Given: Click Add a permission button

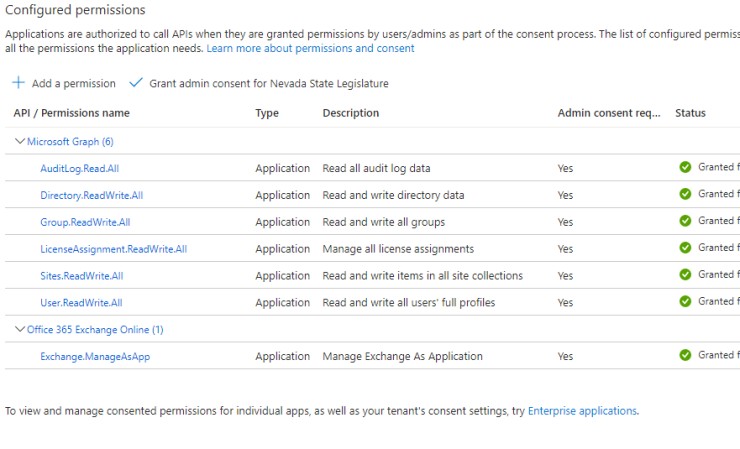Looking at the screenshot, I should [64, 83].
